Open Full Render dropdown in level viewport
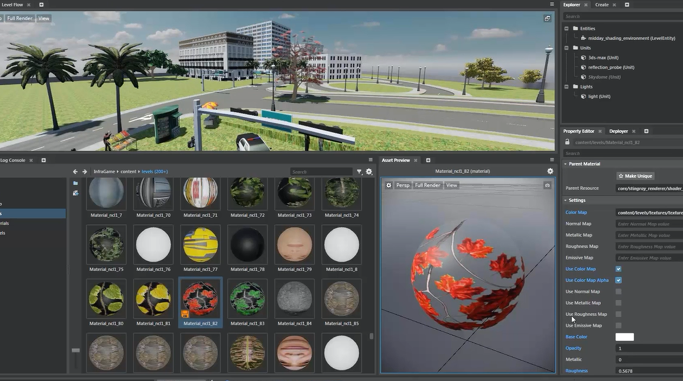683x381 pixels. pyautogui.click(x=20, y=18)
